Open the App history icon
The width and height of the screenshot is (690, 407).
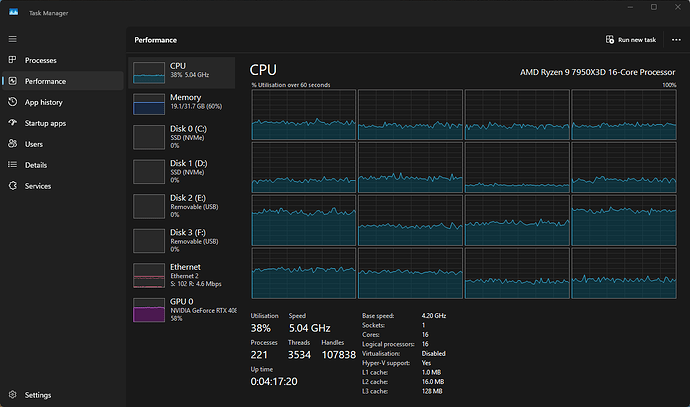click(x=13, y=102)
